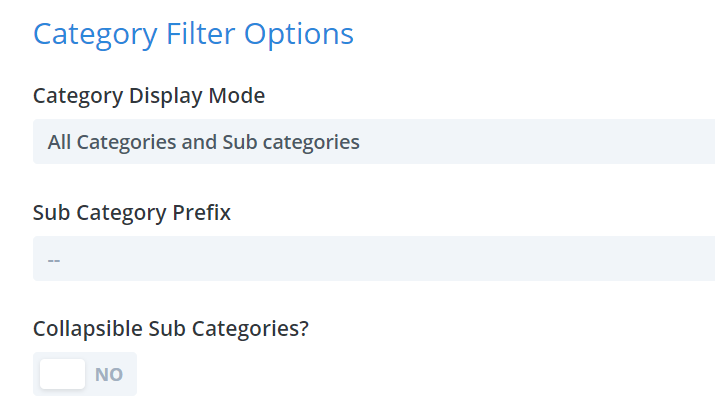
Task: Click the Category Display Mode label
Action: click(149, 96)
